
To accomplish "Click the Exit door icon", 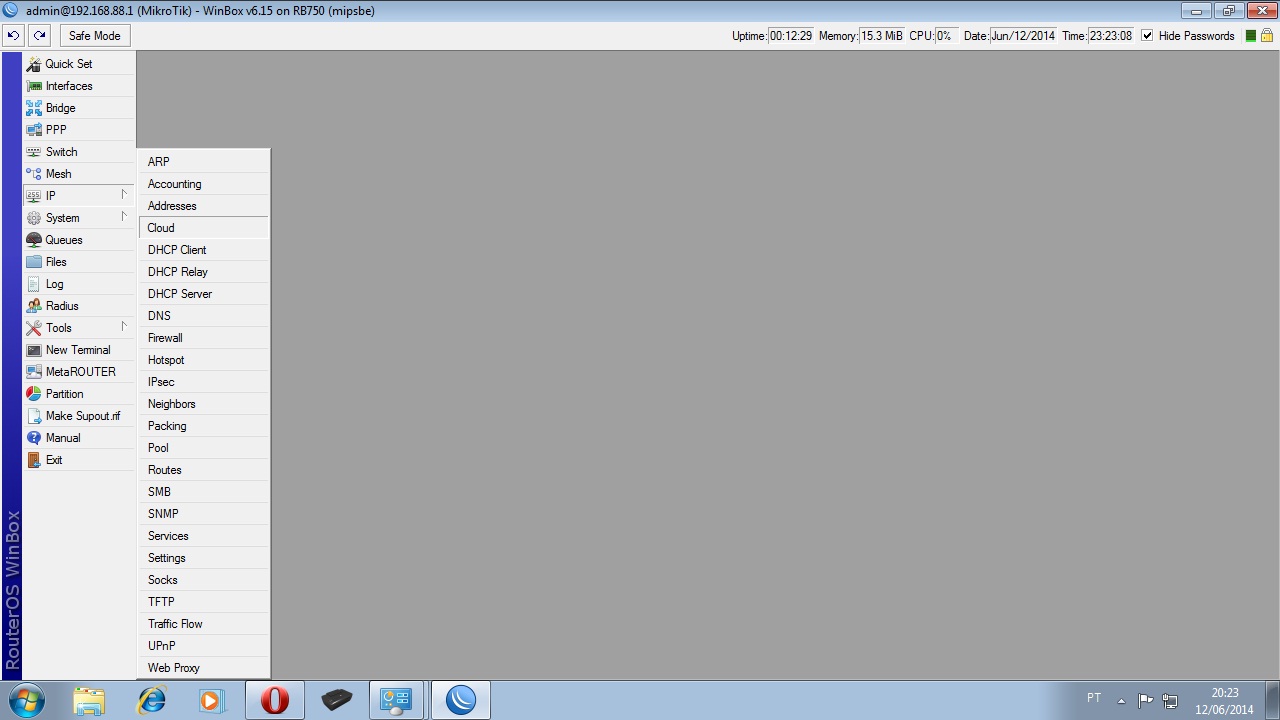I will point(34,460).
